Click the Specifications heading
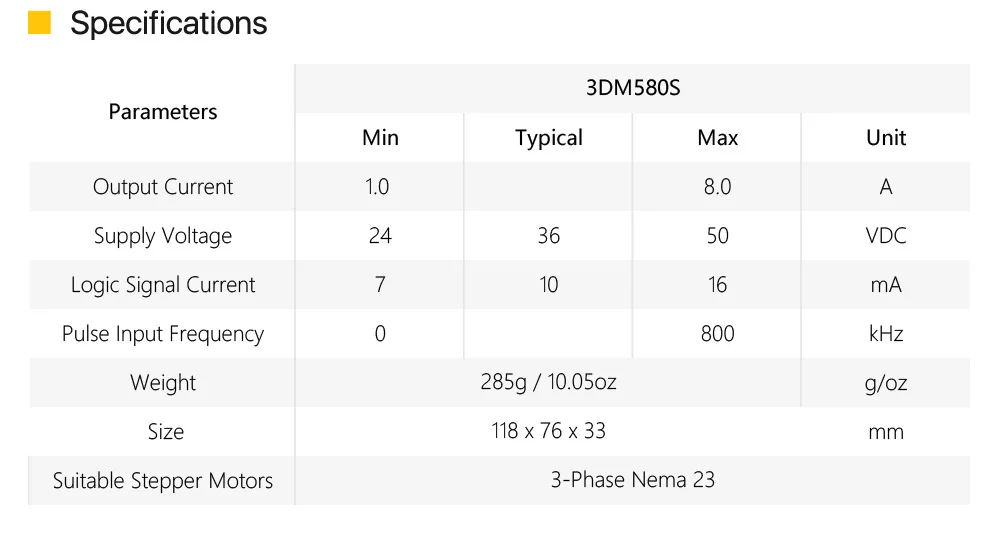Viewport: 1000px width, 534px height. click(x=168, y=23)
